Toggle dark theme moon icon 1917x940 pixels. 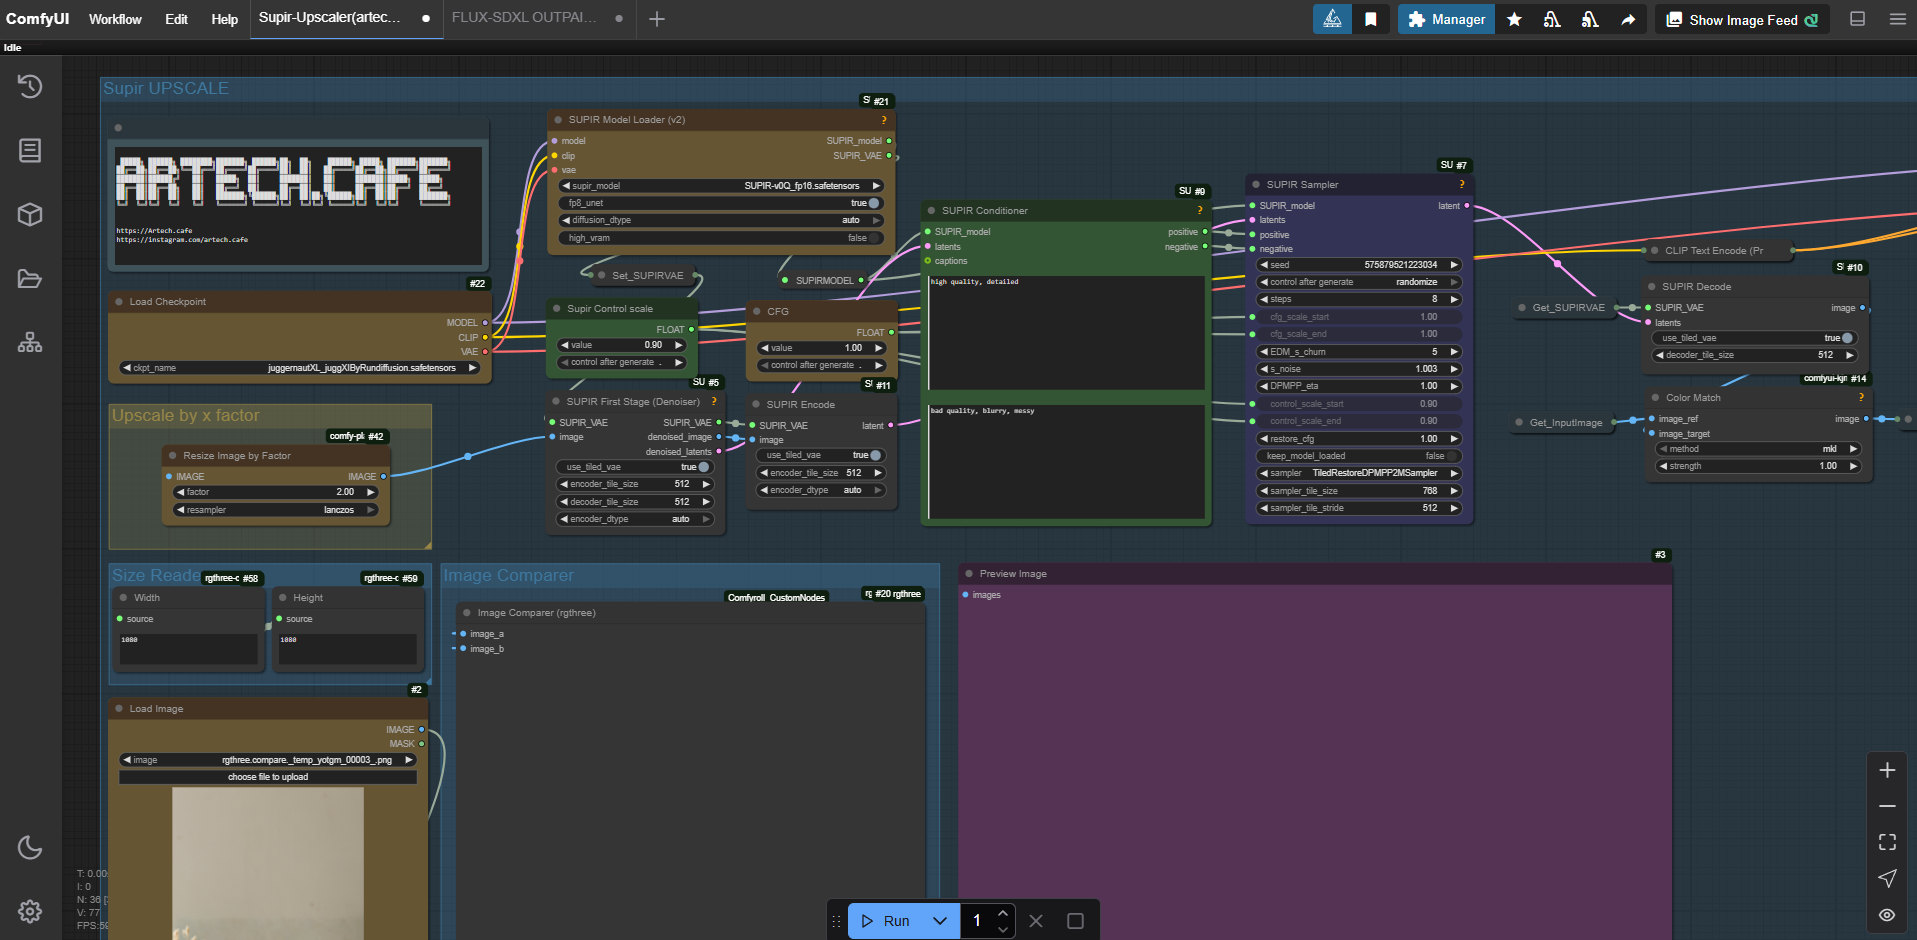30,848
